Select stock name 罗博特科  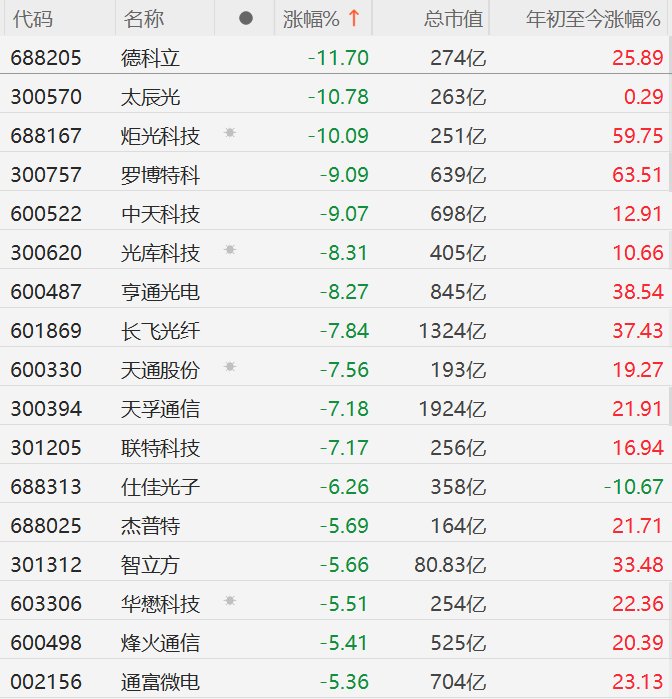(160, 175)
